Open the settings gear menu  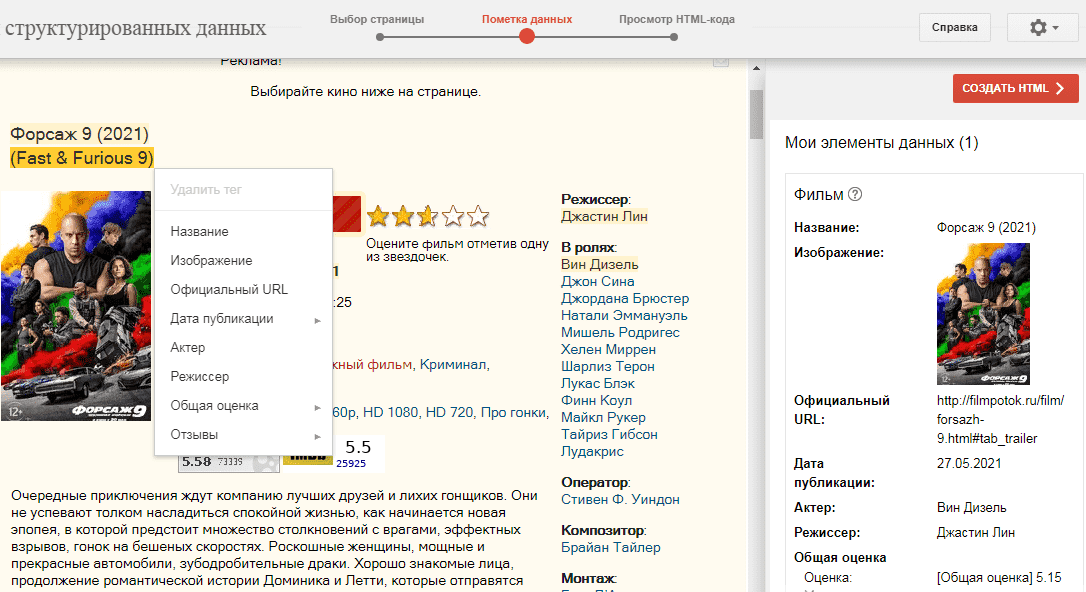1044,28
